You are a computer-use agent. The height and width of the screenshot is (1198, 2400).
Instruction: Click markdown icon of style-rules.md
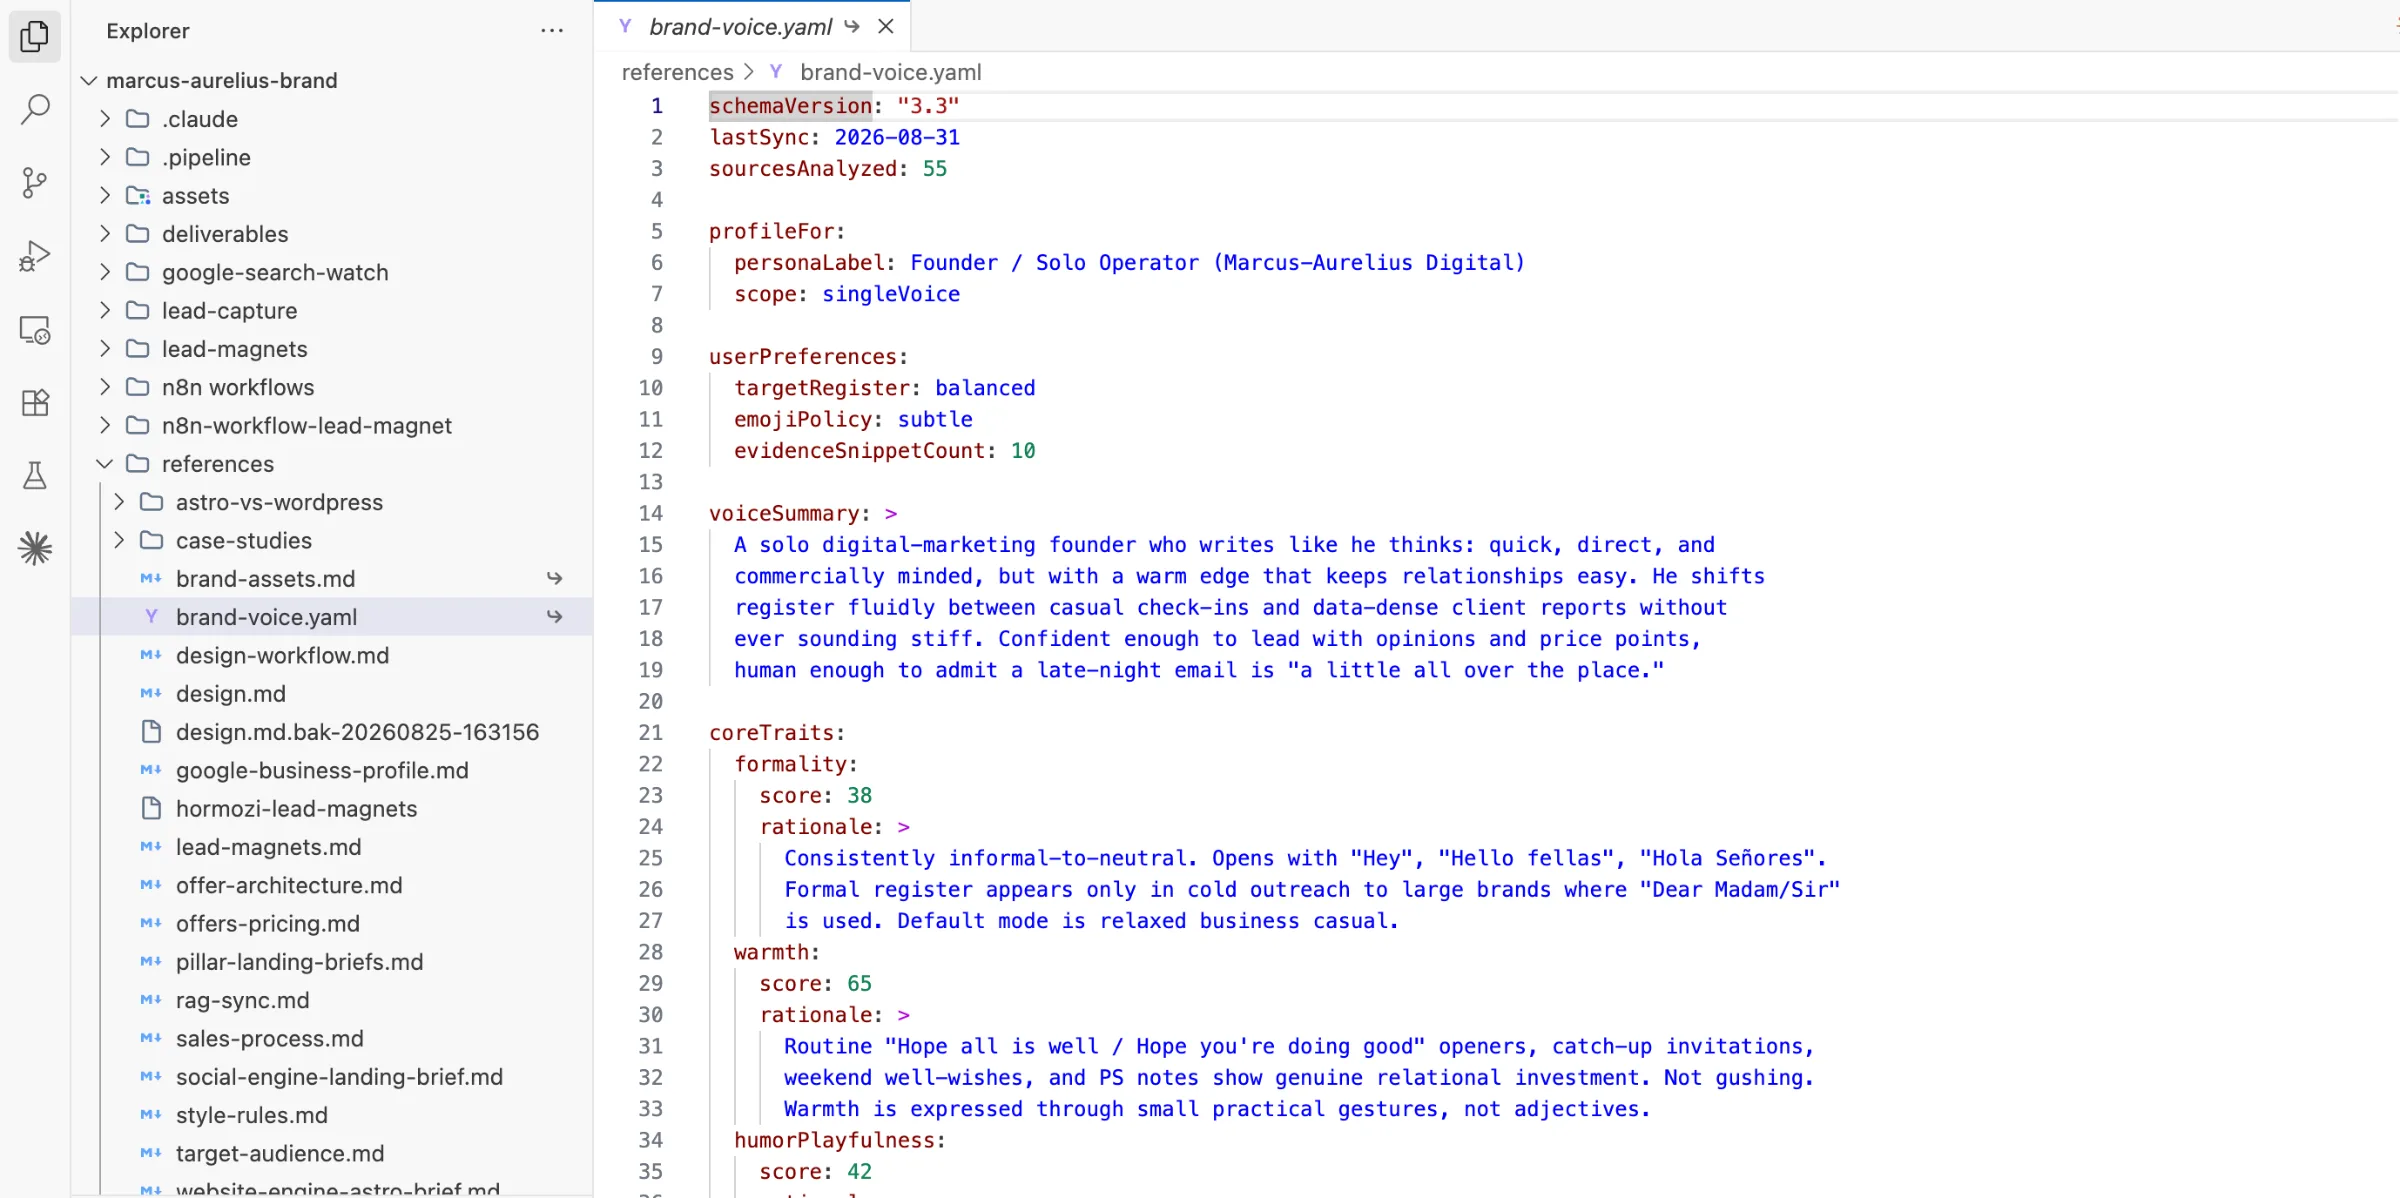pyautogui.click(x=151, y=1115)
